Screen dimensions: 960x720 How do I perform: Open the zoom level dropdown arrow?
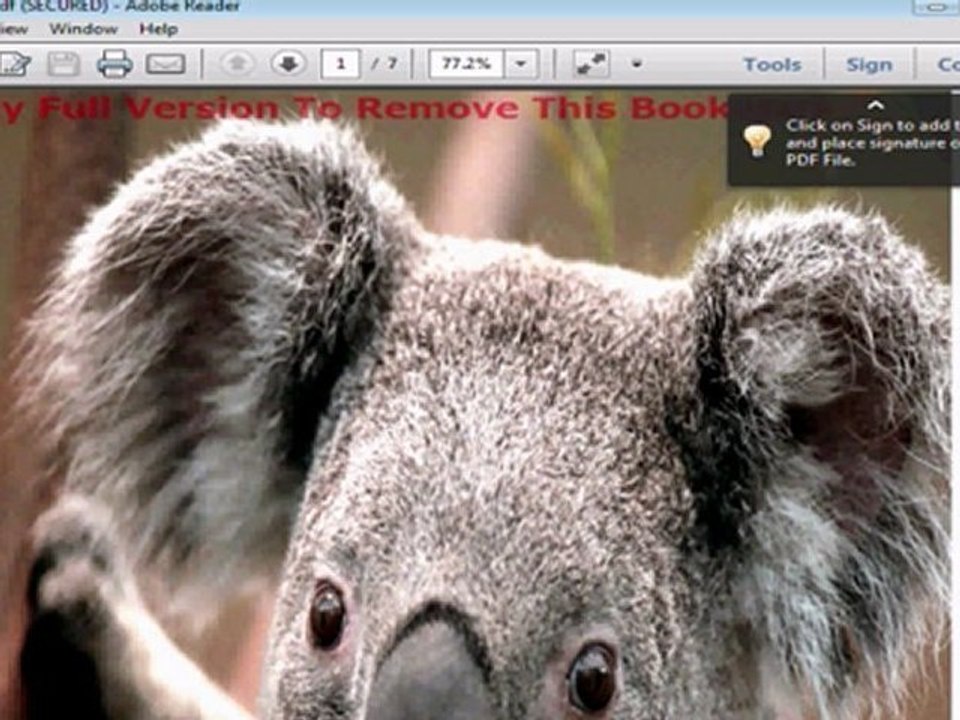click(521, 64)
